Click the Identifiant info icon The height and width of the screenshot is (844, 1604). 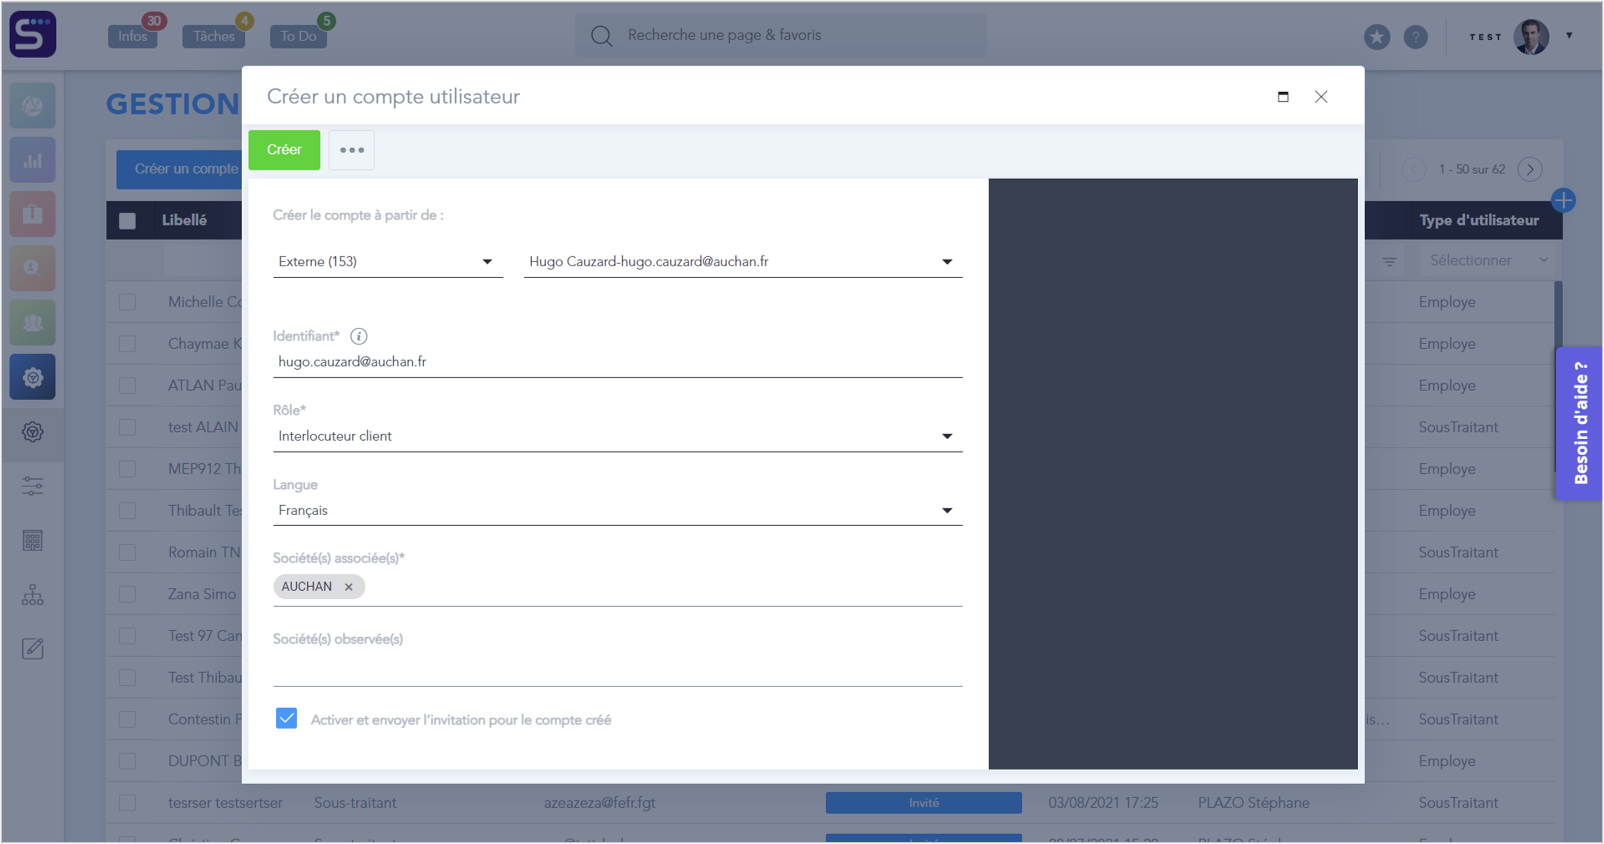click(359, 336)
